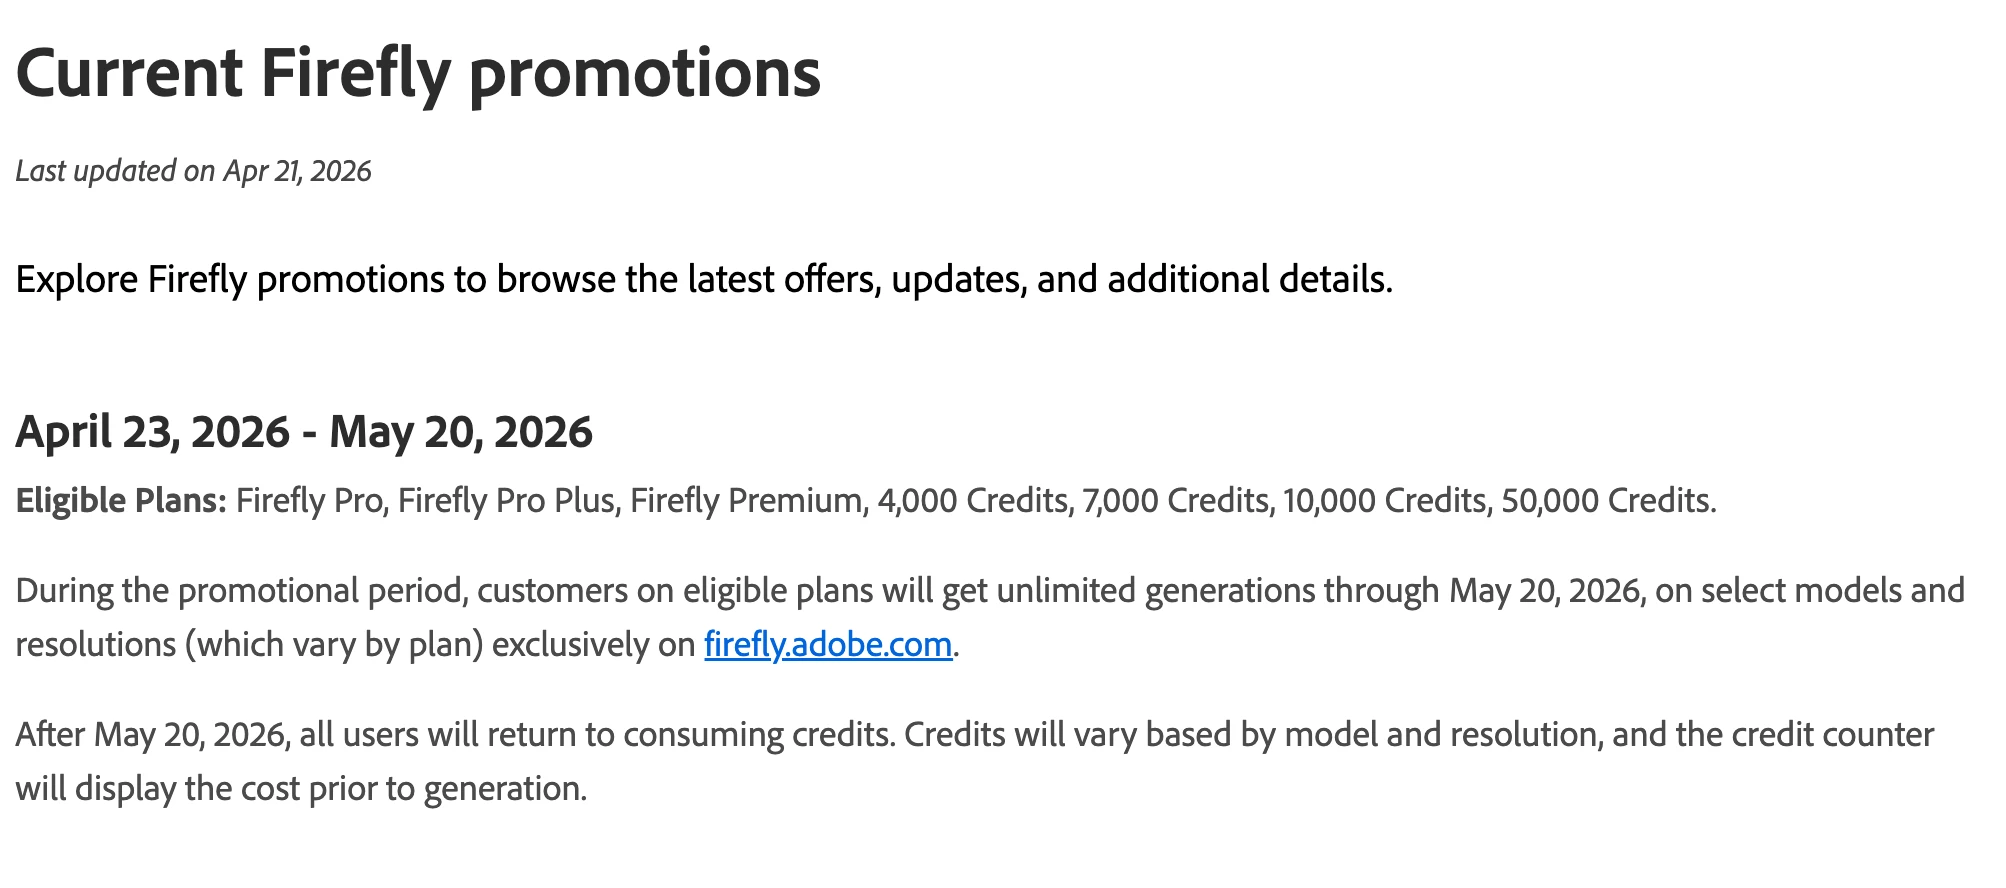2006x888 pixels.
Task: Click the April 23, 2026 - May 20, 2026 heading
Action: 304,432
